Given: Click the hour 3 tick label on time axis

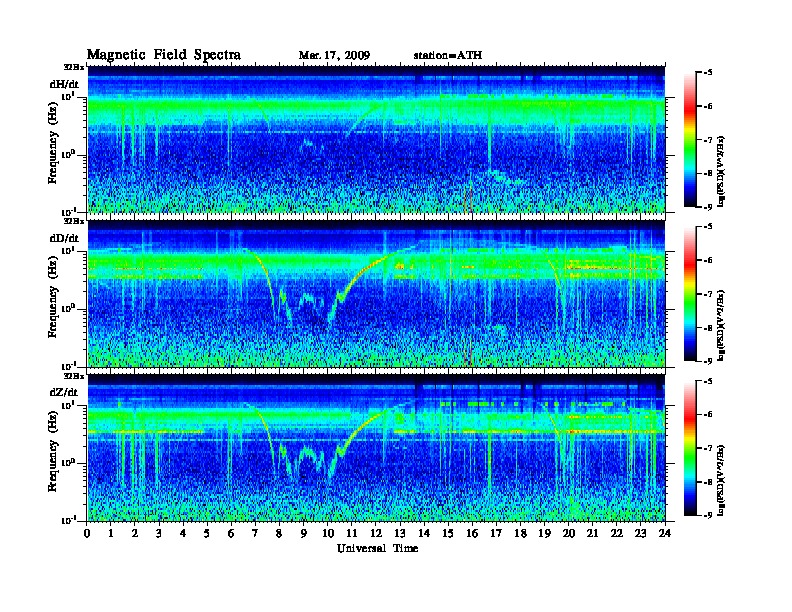Looking at the screenshot, I should [x=159, y=533].
